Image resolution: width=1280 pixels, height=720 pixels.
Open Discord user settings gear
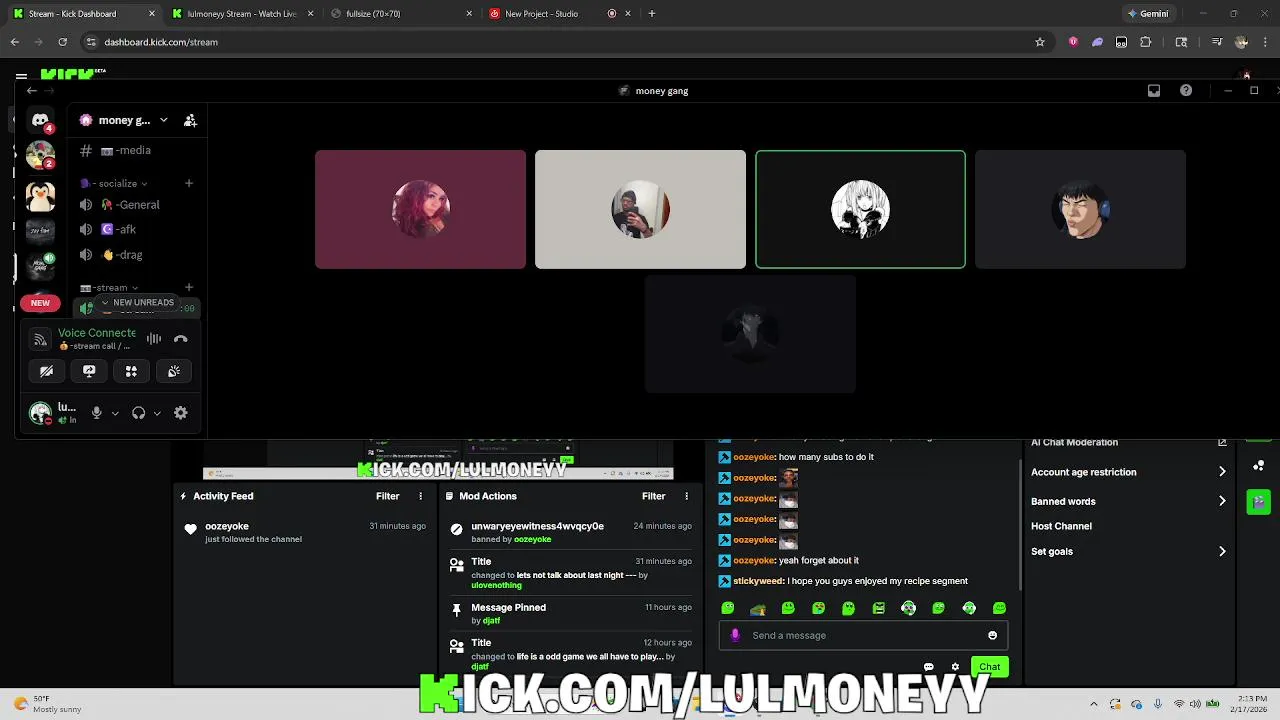click(x=181, y=413)
